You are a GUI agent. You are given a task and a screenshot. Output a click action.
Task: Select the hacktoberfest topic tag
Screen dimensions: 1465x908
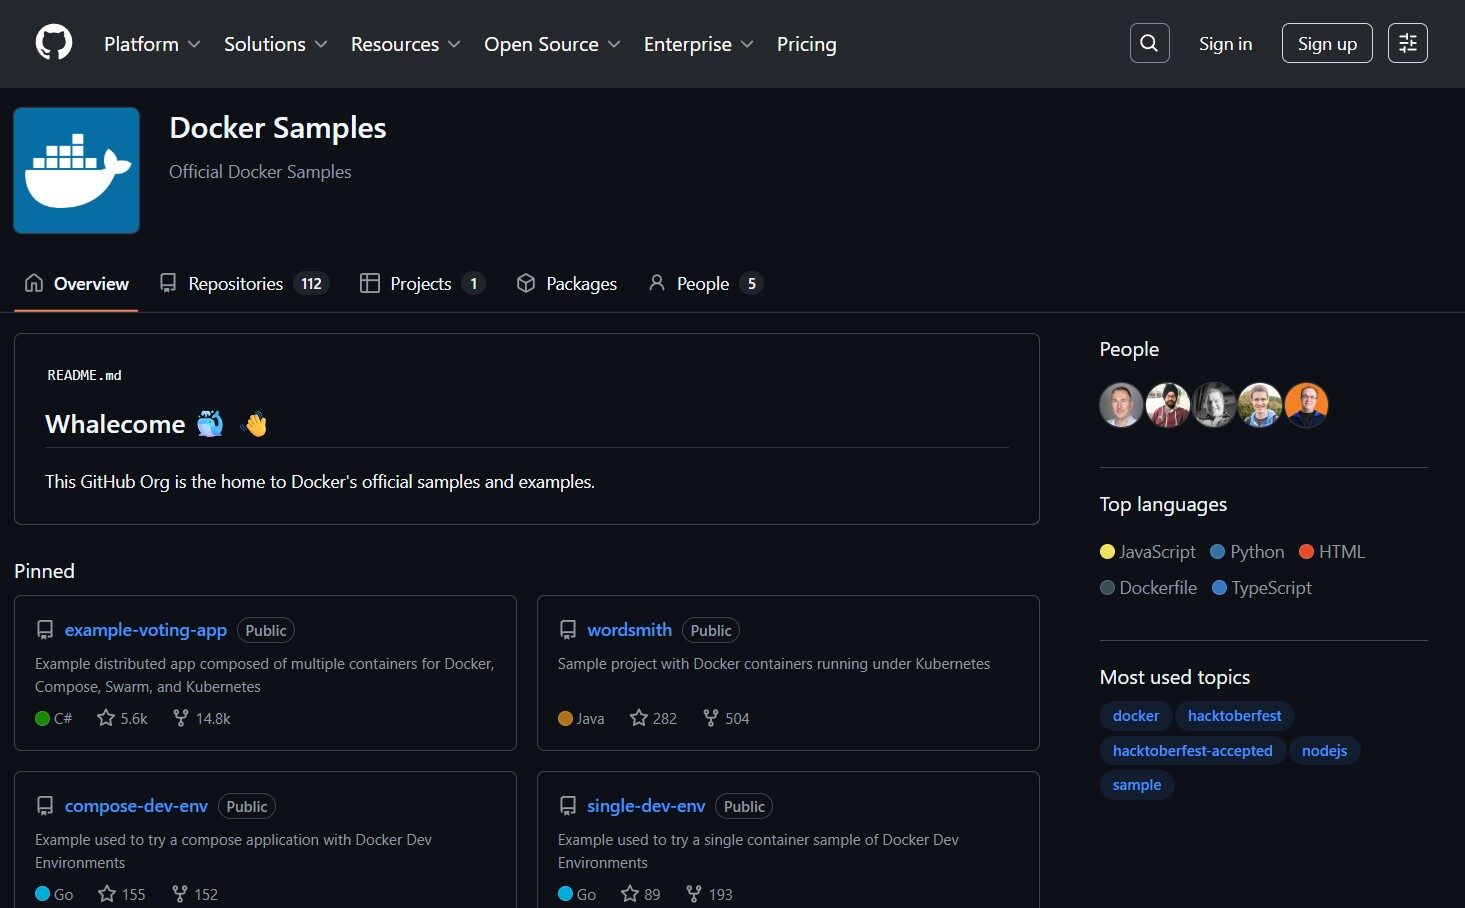coord(1235,716)
